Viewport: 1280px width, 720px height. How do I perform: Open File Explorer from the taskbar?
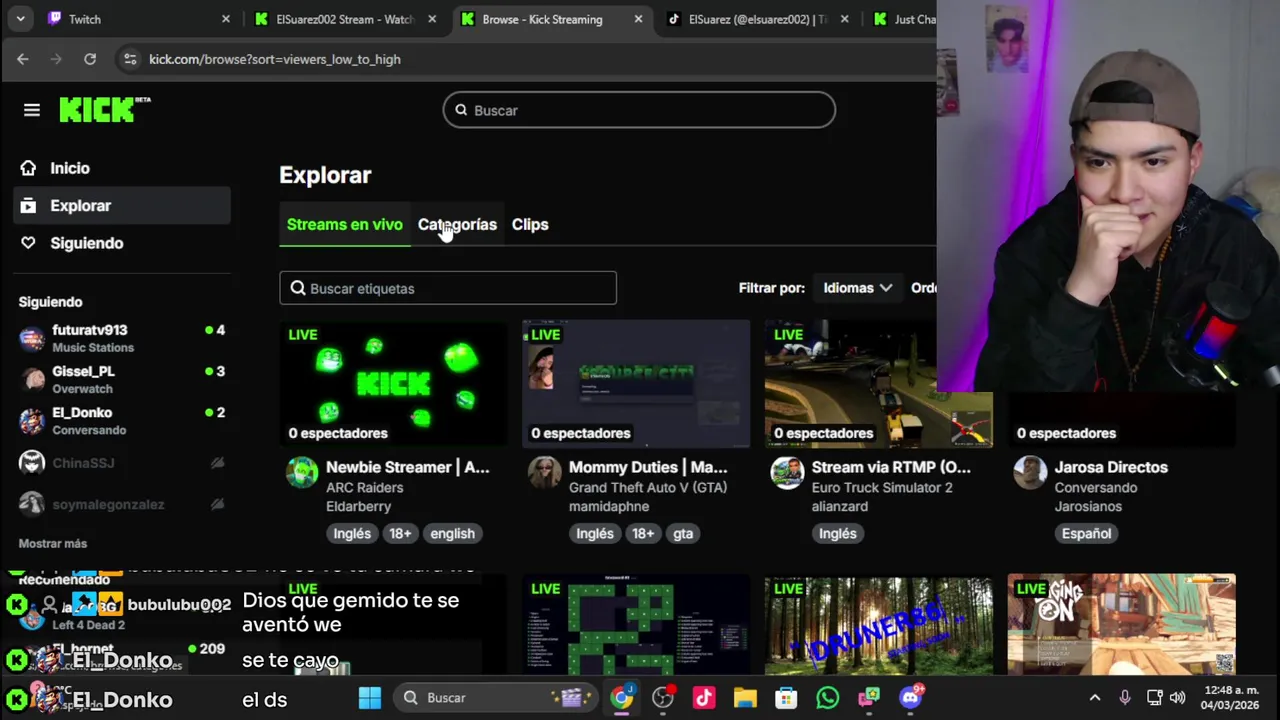pyautogui.click(x=745, y=698)
